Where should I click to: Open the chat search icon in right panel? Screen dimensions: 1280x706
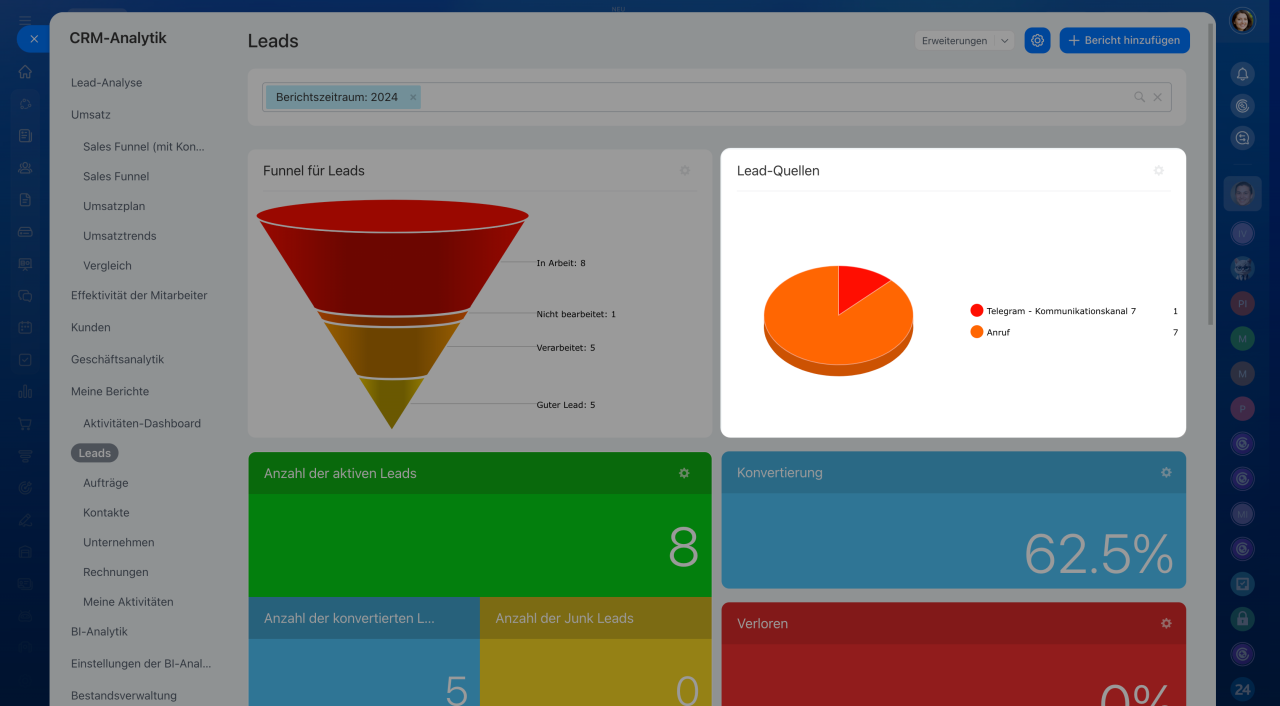[1242, 138]
